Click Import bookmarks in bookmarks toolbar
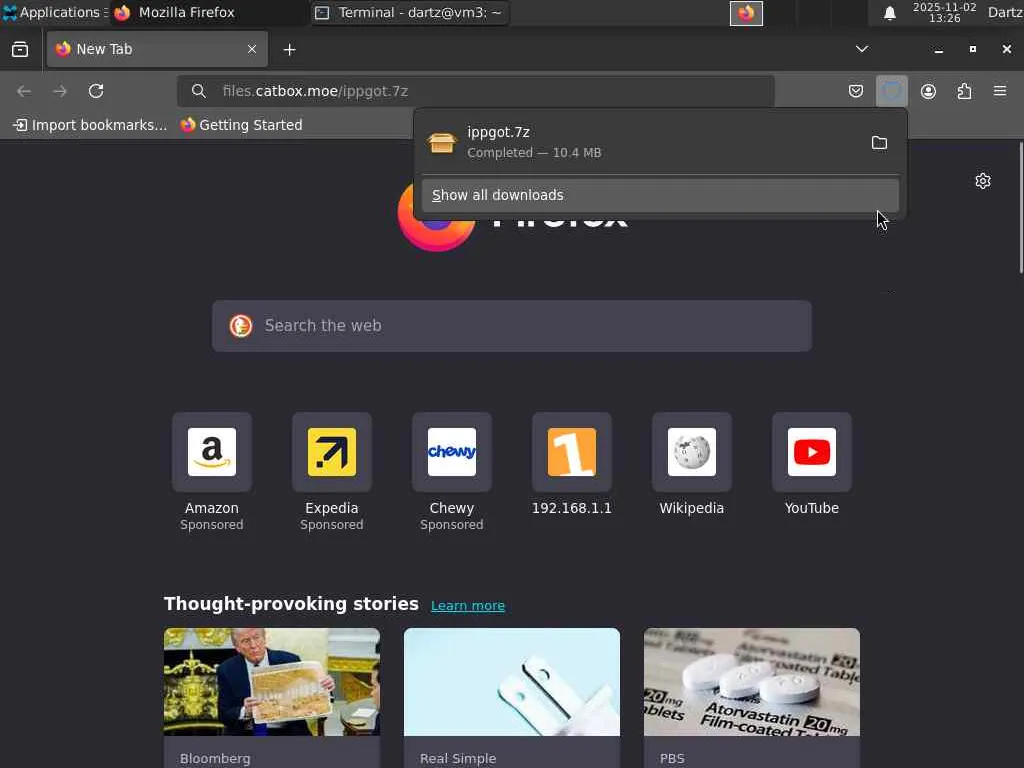Screen dimensions: 1024x768 coord(90,125)
